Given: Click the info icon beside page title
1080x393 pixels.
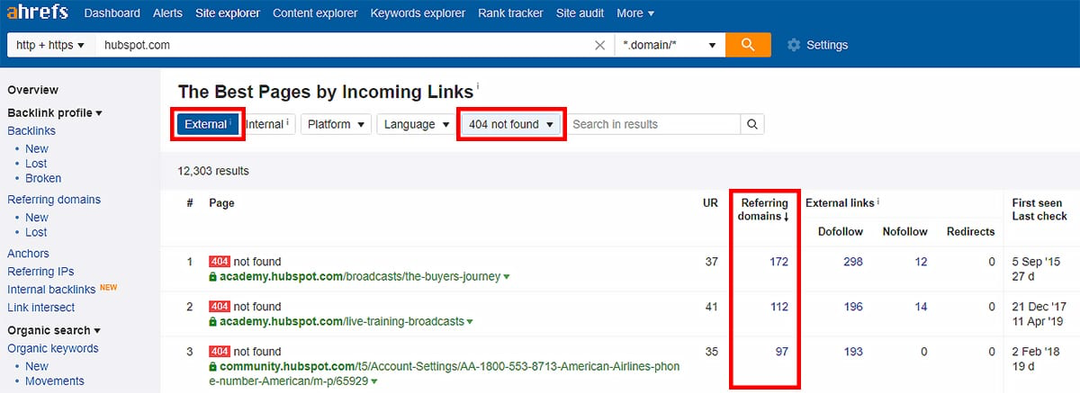Looking at the screenshot, I should (478, 87).
